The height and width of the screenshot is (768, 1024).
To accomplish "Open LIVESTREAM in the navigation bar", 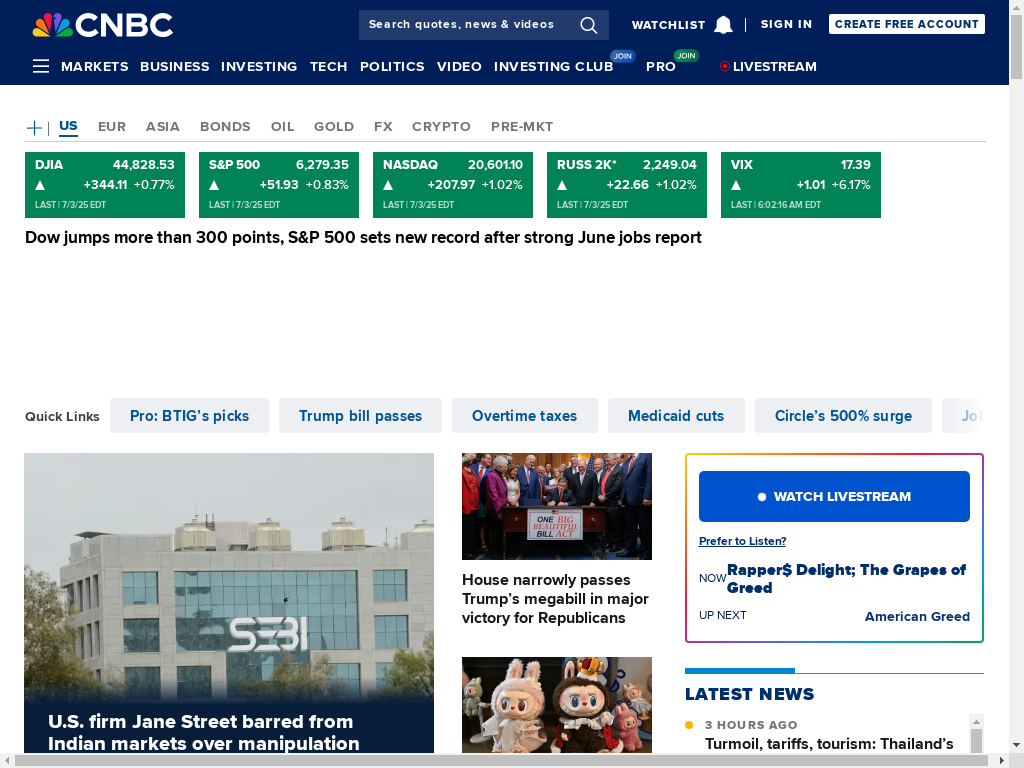I will point(775,67).
